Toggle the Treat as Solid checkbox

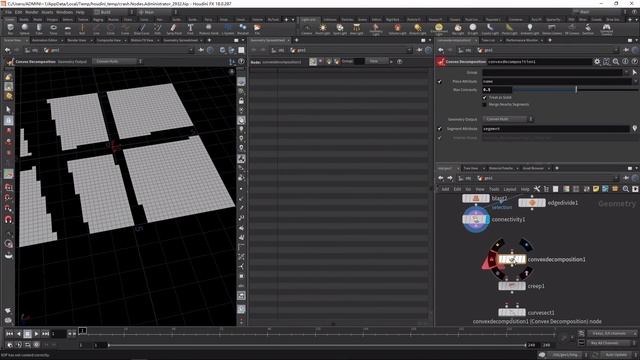[484, 98]
